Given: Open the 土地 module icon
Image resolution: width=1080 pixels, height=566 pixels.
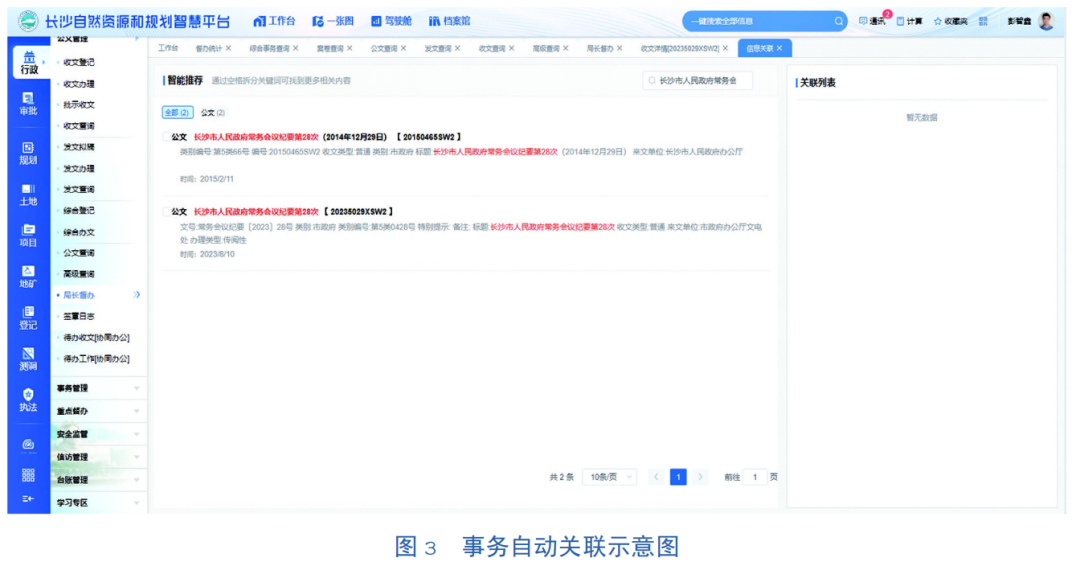Looking at the screenshot, I should [28, 194].
